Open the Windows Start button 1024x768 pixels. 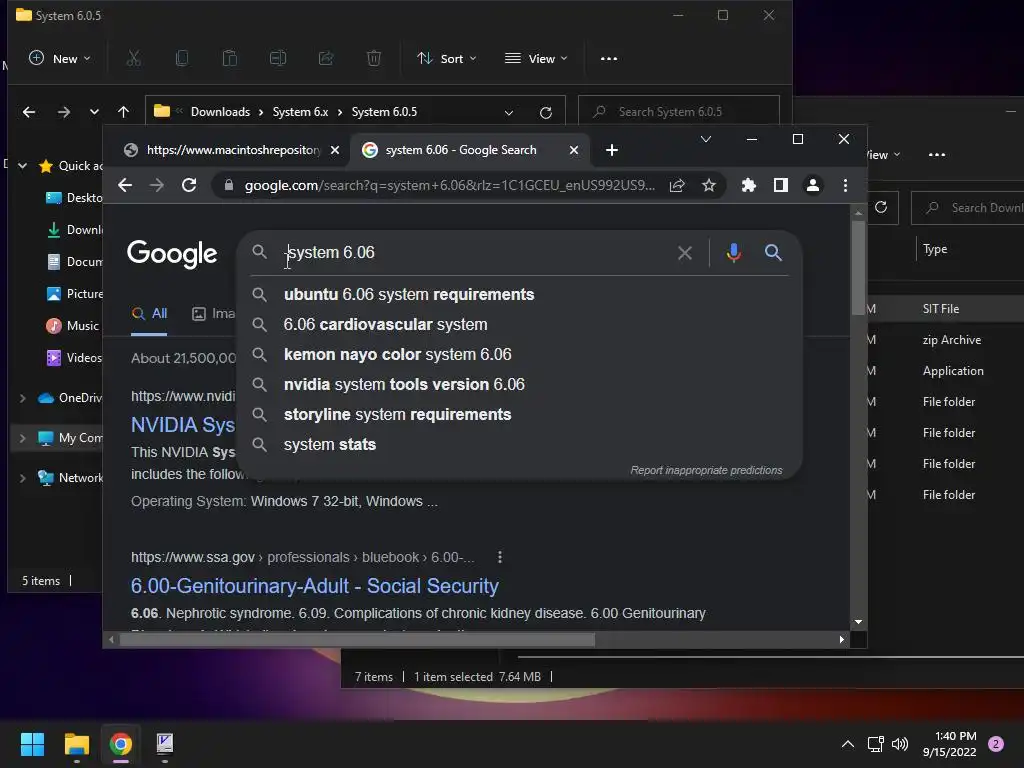[x=32, y=744]
